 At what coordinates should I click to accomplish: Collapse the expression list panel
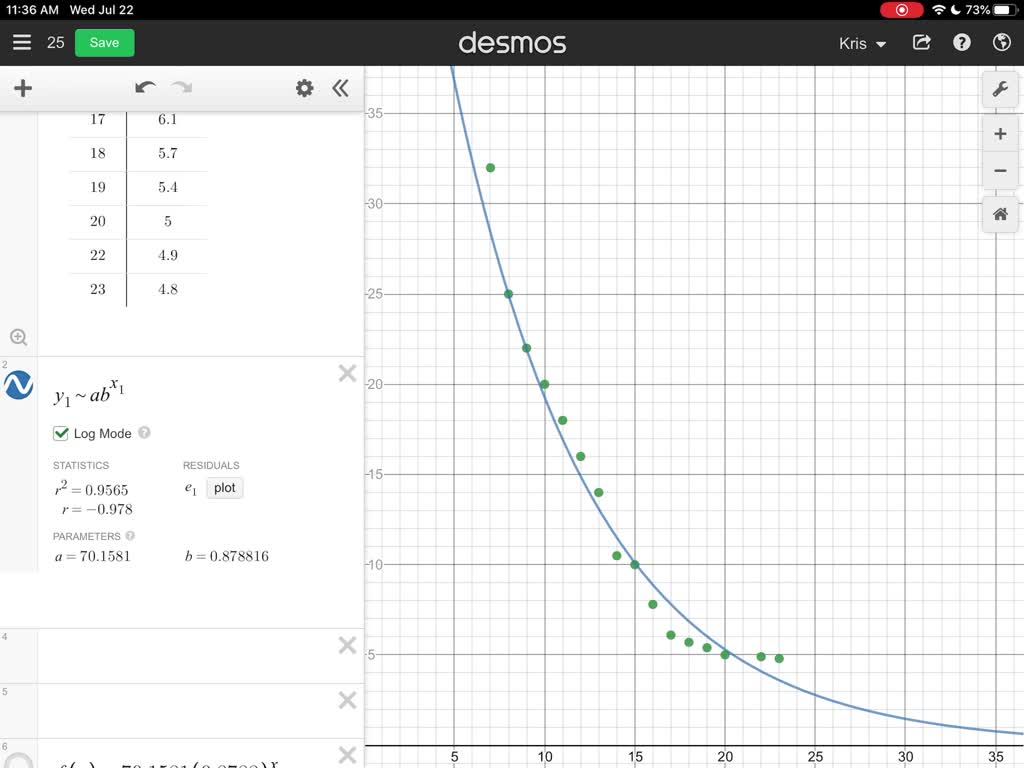coord(340,89)
